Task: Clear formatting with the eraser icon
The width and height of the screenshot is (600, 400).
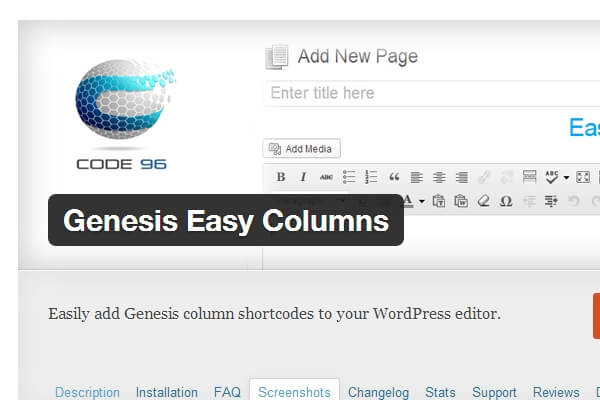Action: pyautogui.click(x=484, y=201)
